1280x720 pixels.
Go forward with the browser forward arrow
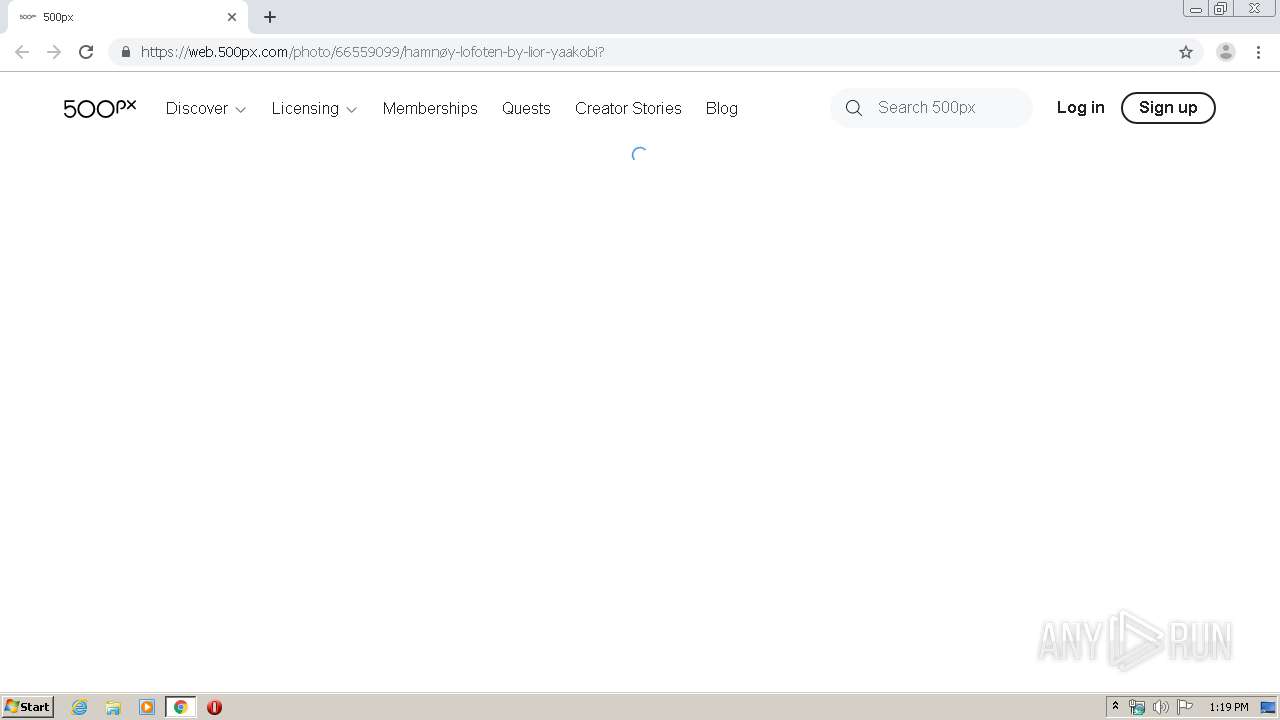coord(54,52)
